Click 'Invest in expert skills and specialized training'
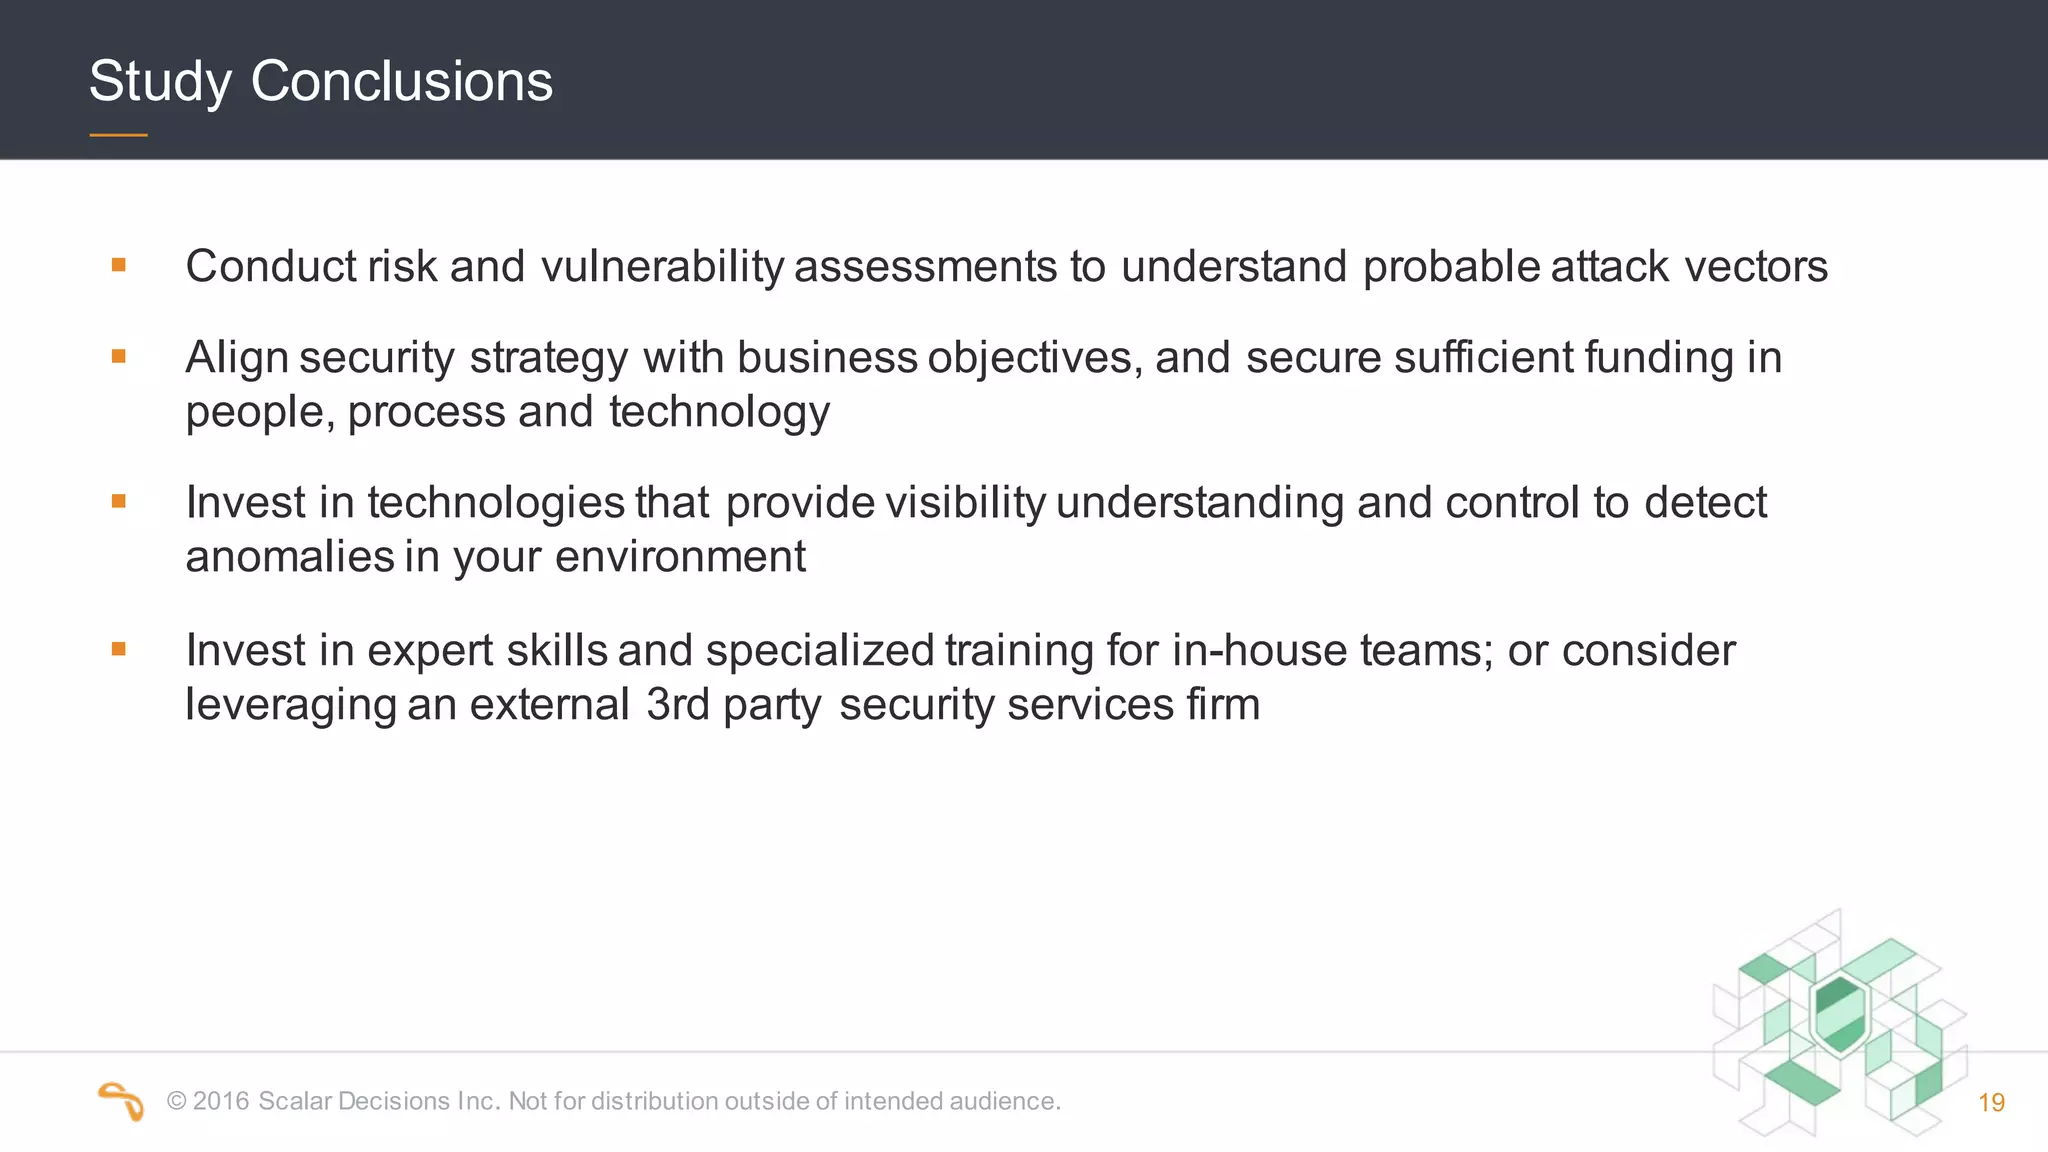Viewport: 2048px width, 1152px height. (x=639, y=651)
